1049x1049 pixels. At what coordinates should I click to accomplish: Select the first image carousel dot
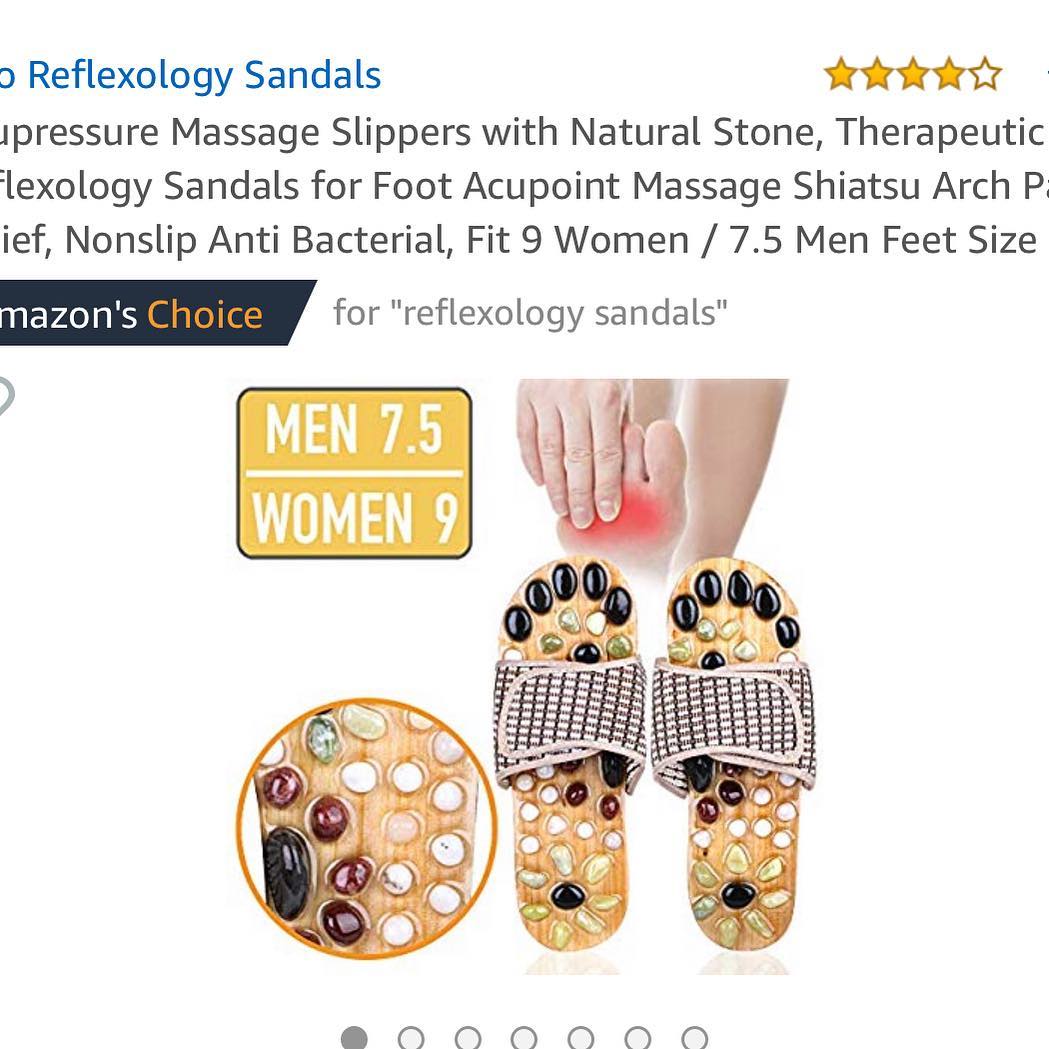[354, 1038]
